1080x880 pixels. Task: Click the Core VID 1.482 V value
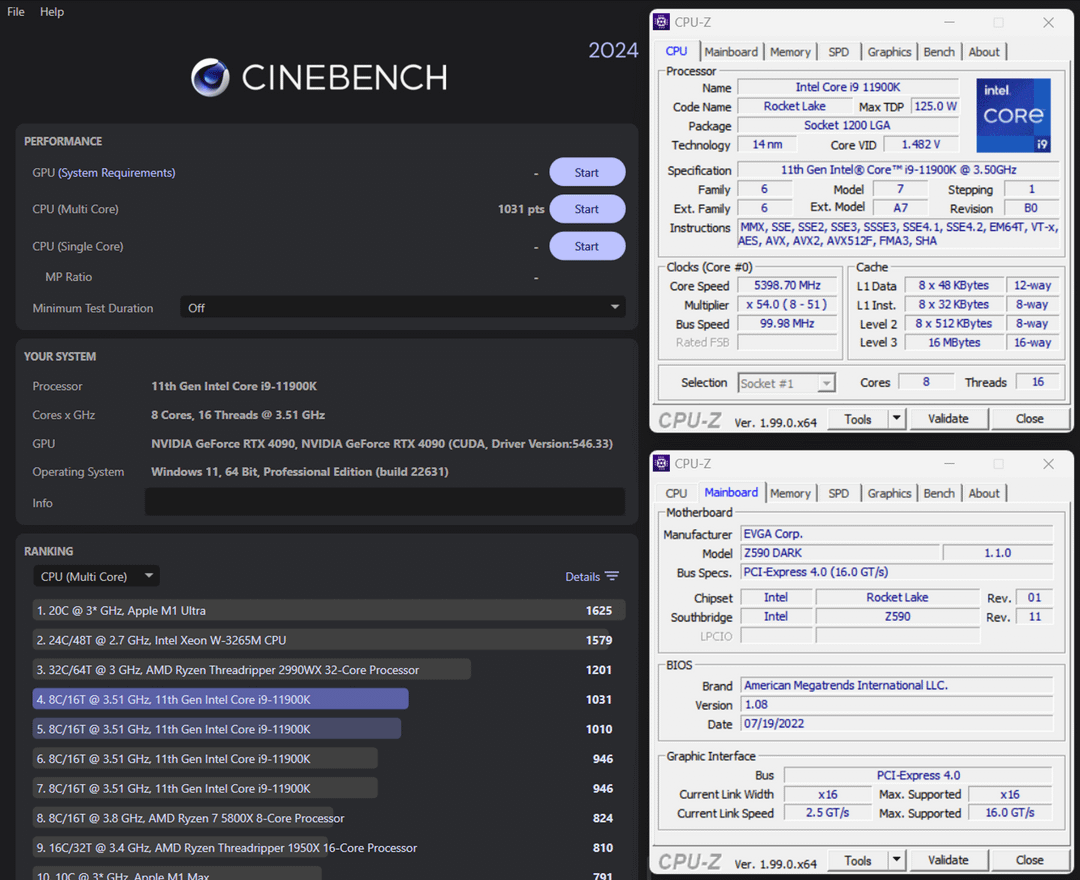921,145
